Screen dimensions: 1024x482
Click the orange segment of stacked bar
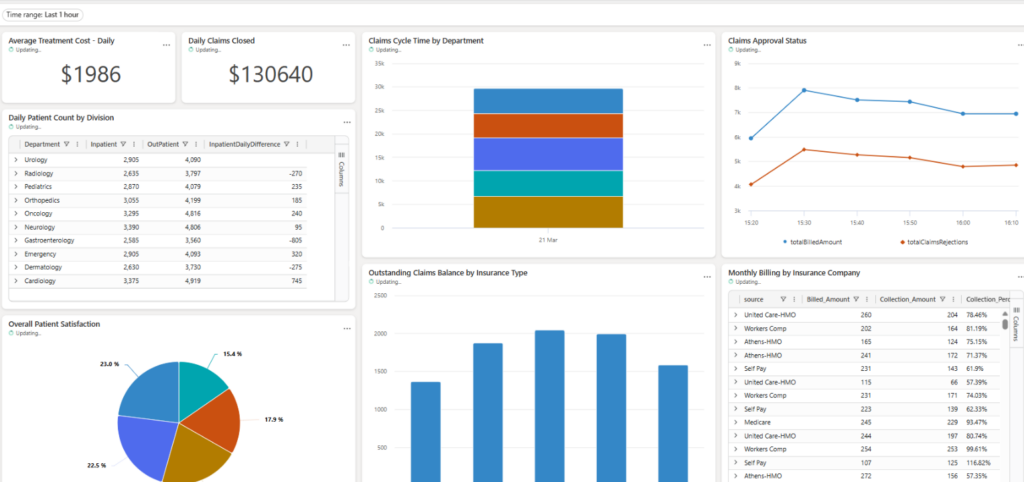point(548,125)
